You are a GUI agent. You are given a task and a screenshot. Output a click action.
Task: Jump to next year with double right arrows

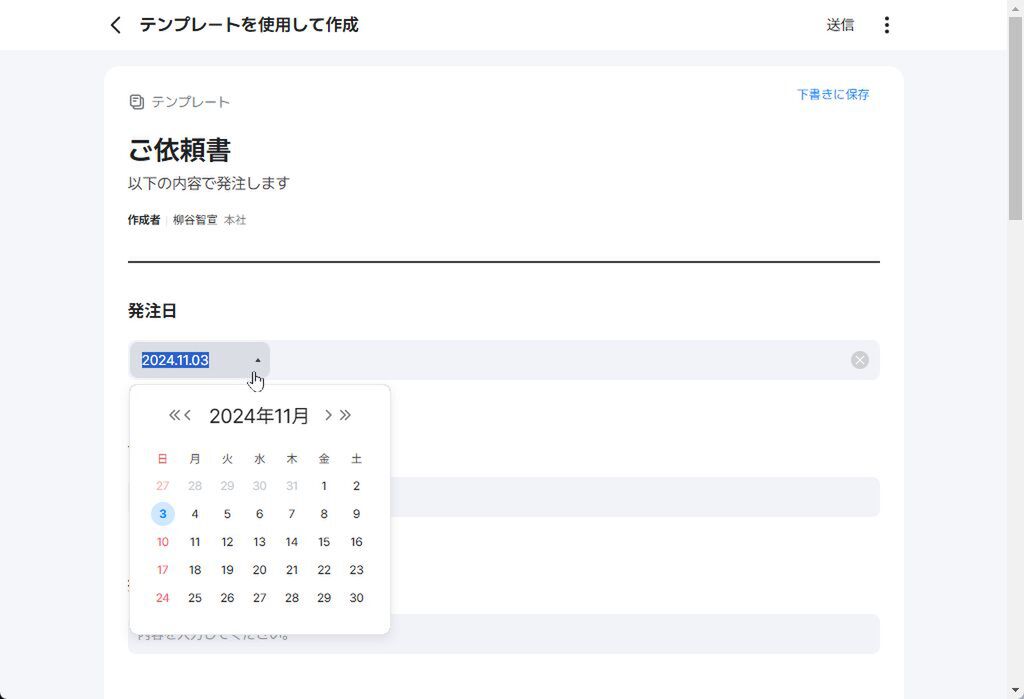click(x=345, y=415)
